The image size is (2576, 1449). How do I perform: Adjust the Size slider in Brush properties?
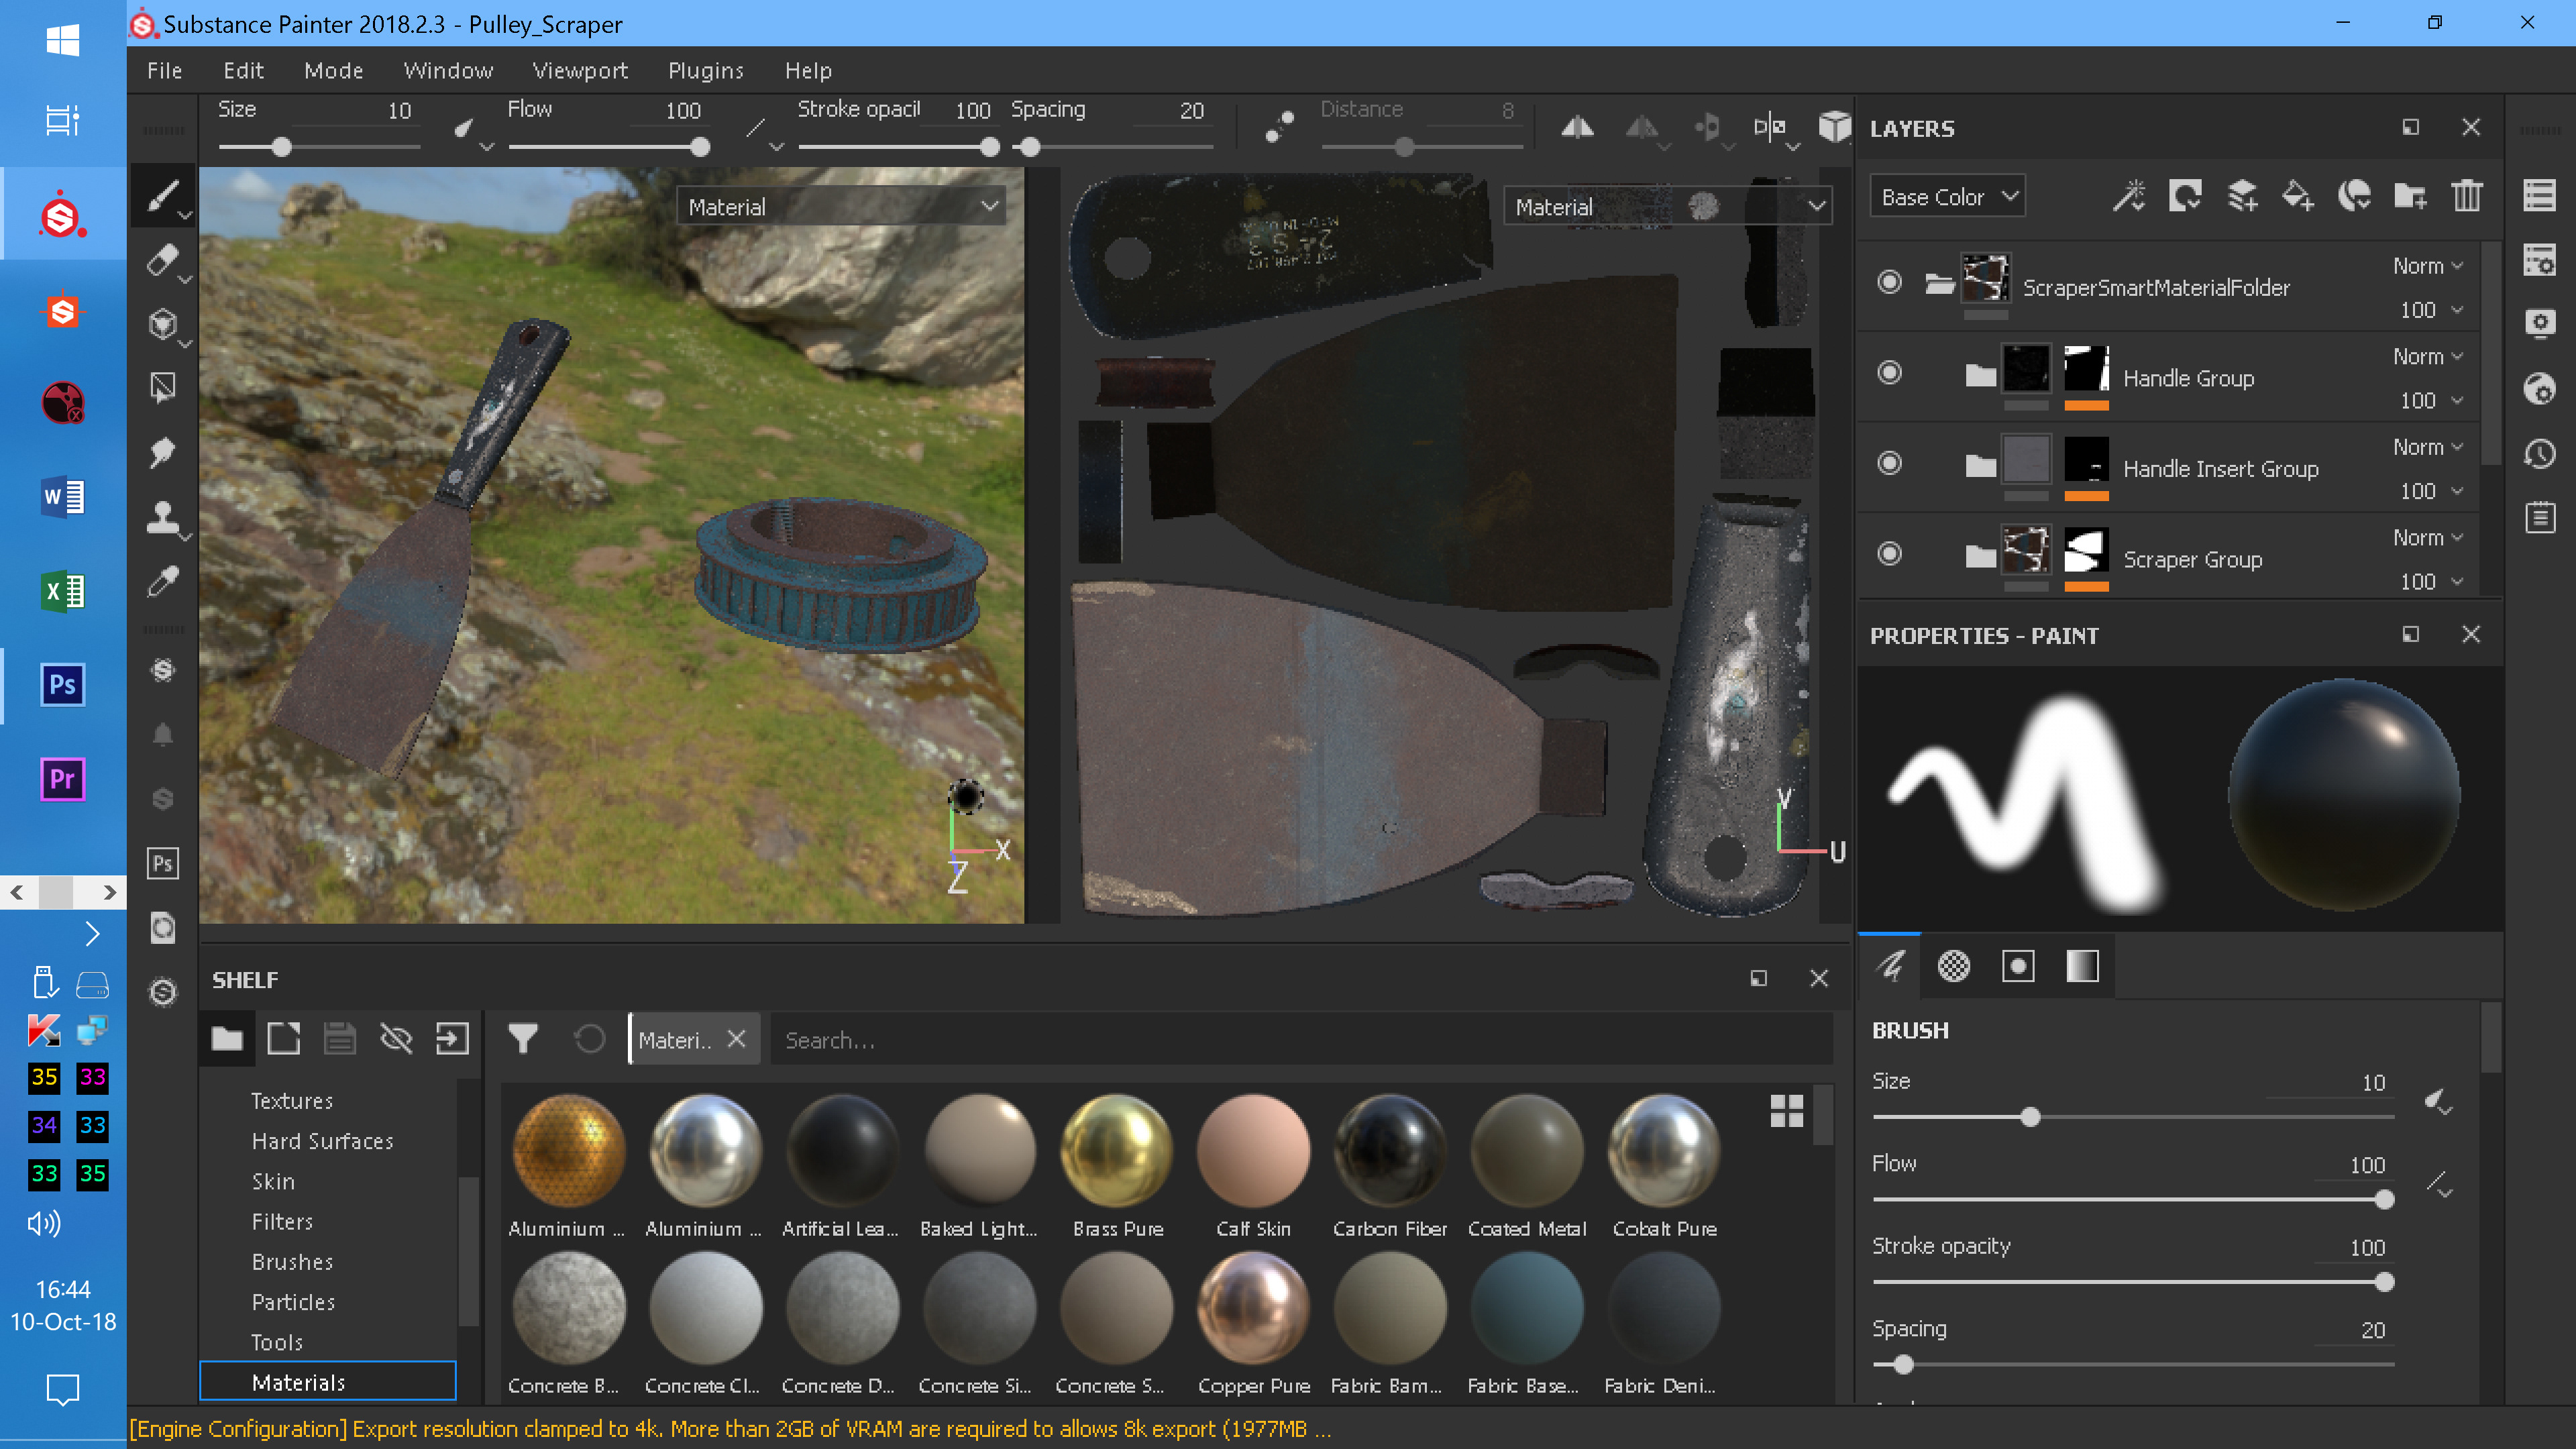2133,1117
